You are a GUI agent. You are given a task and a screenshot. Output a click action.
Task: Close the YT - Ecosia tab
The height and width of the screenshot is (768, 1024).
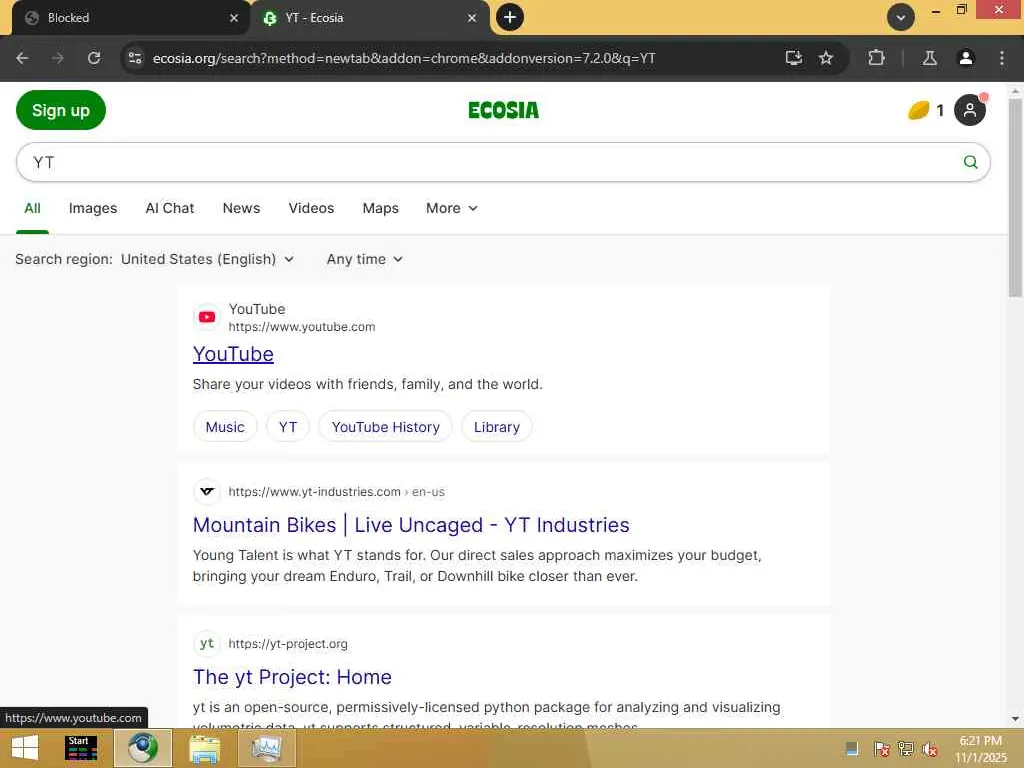coord(472,18)
